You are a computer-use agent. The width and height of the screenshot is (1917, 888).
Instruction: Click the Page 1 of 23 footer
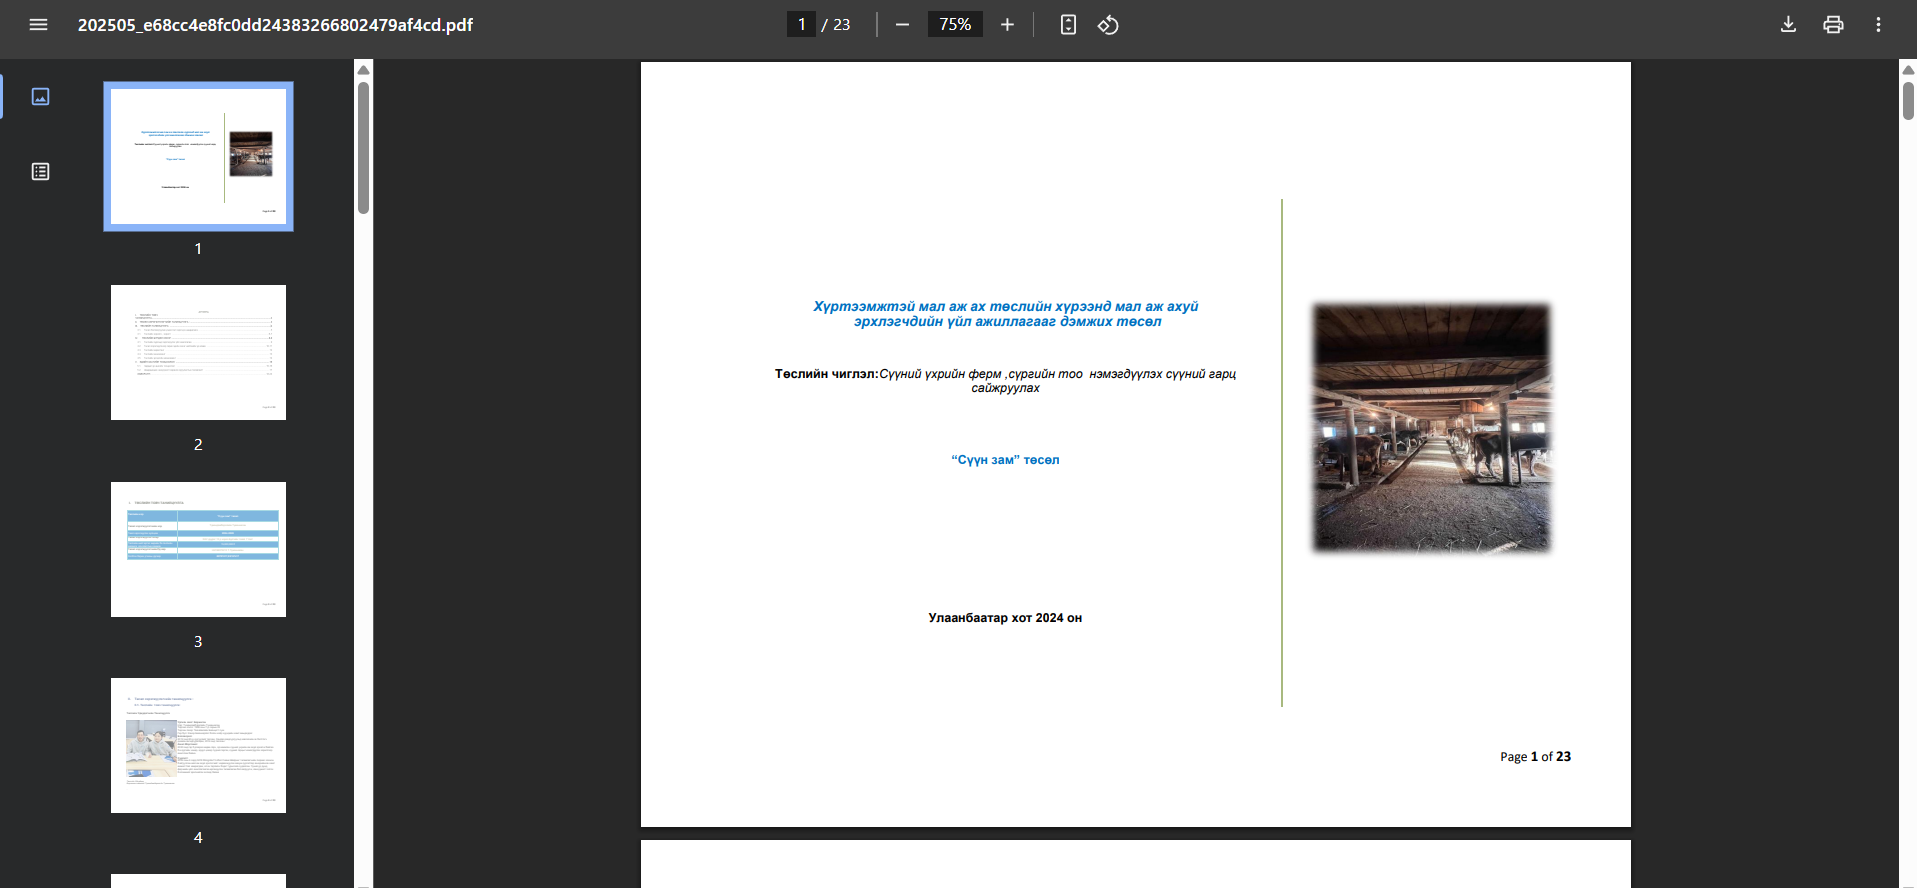(1535, 757)
